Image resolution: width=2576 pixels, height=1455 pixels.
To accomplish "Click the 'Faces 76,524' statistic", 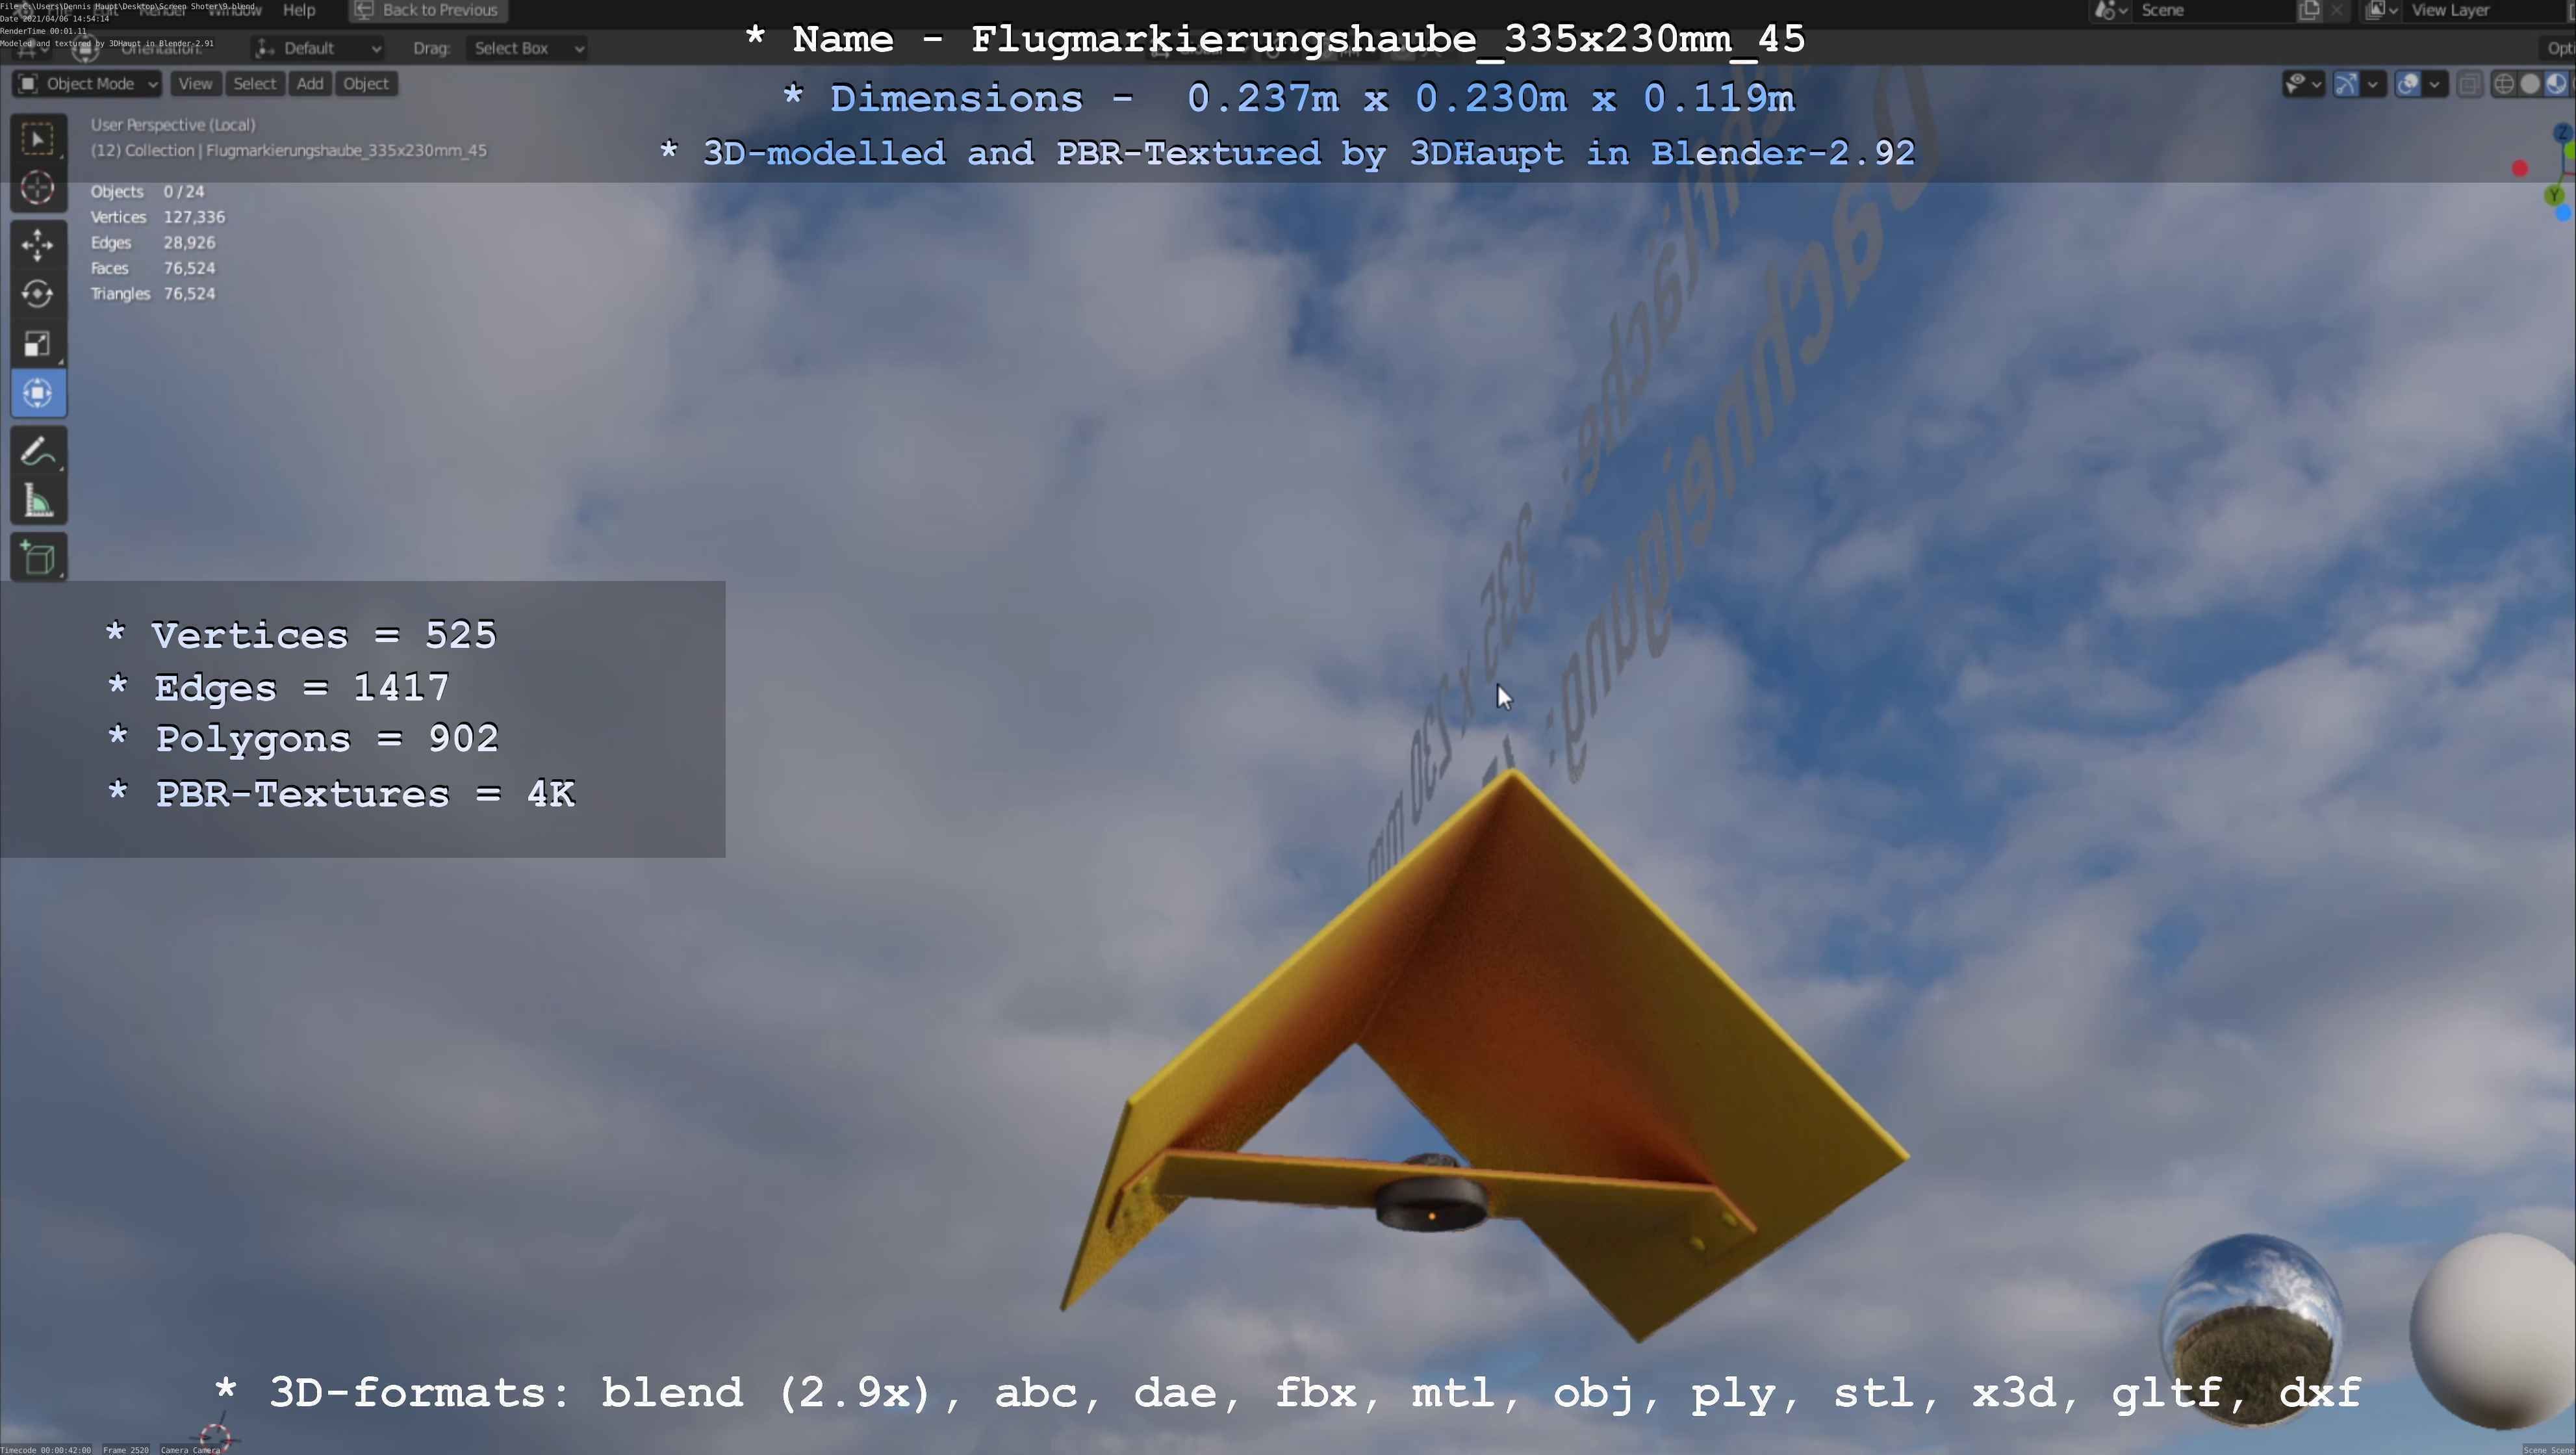I will pos(153,268).
